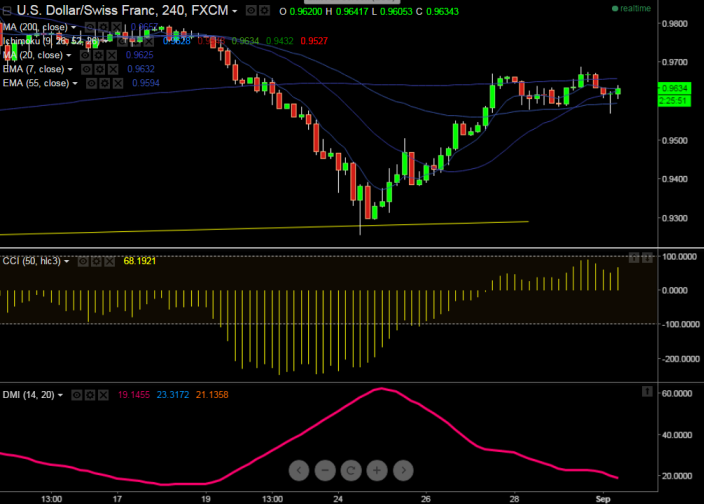The width and height of the screenshot is (704, 504).
Task: Click the pink DMI value 19.1455
Action: coord(134,395)
